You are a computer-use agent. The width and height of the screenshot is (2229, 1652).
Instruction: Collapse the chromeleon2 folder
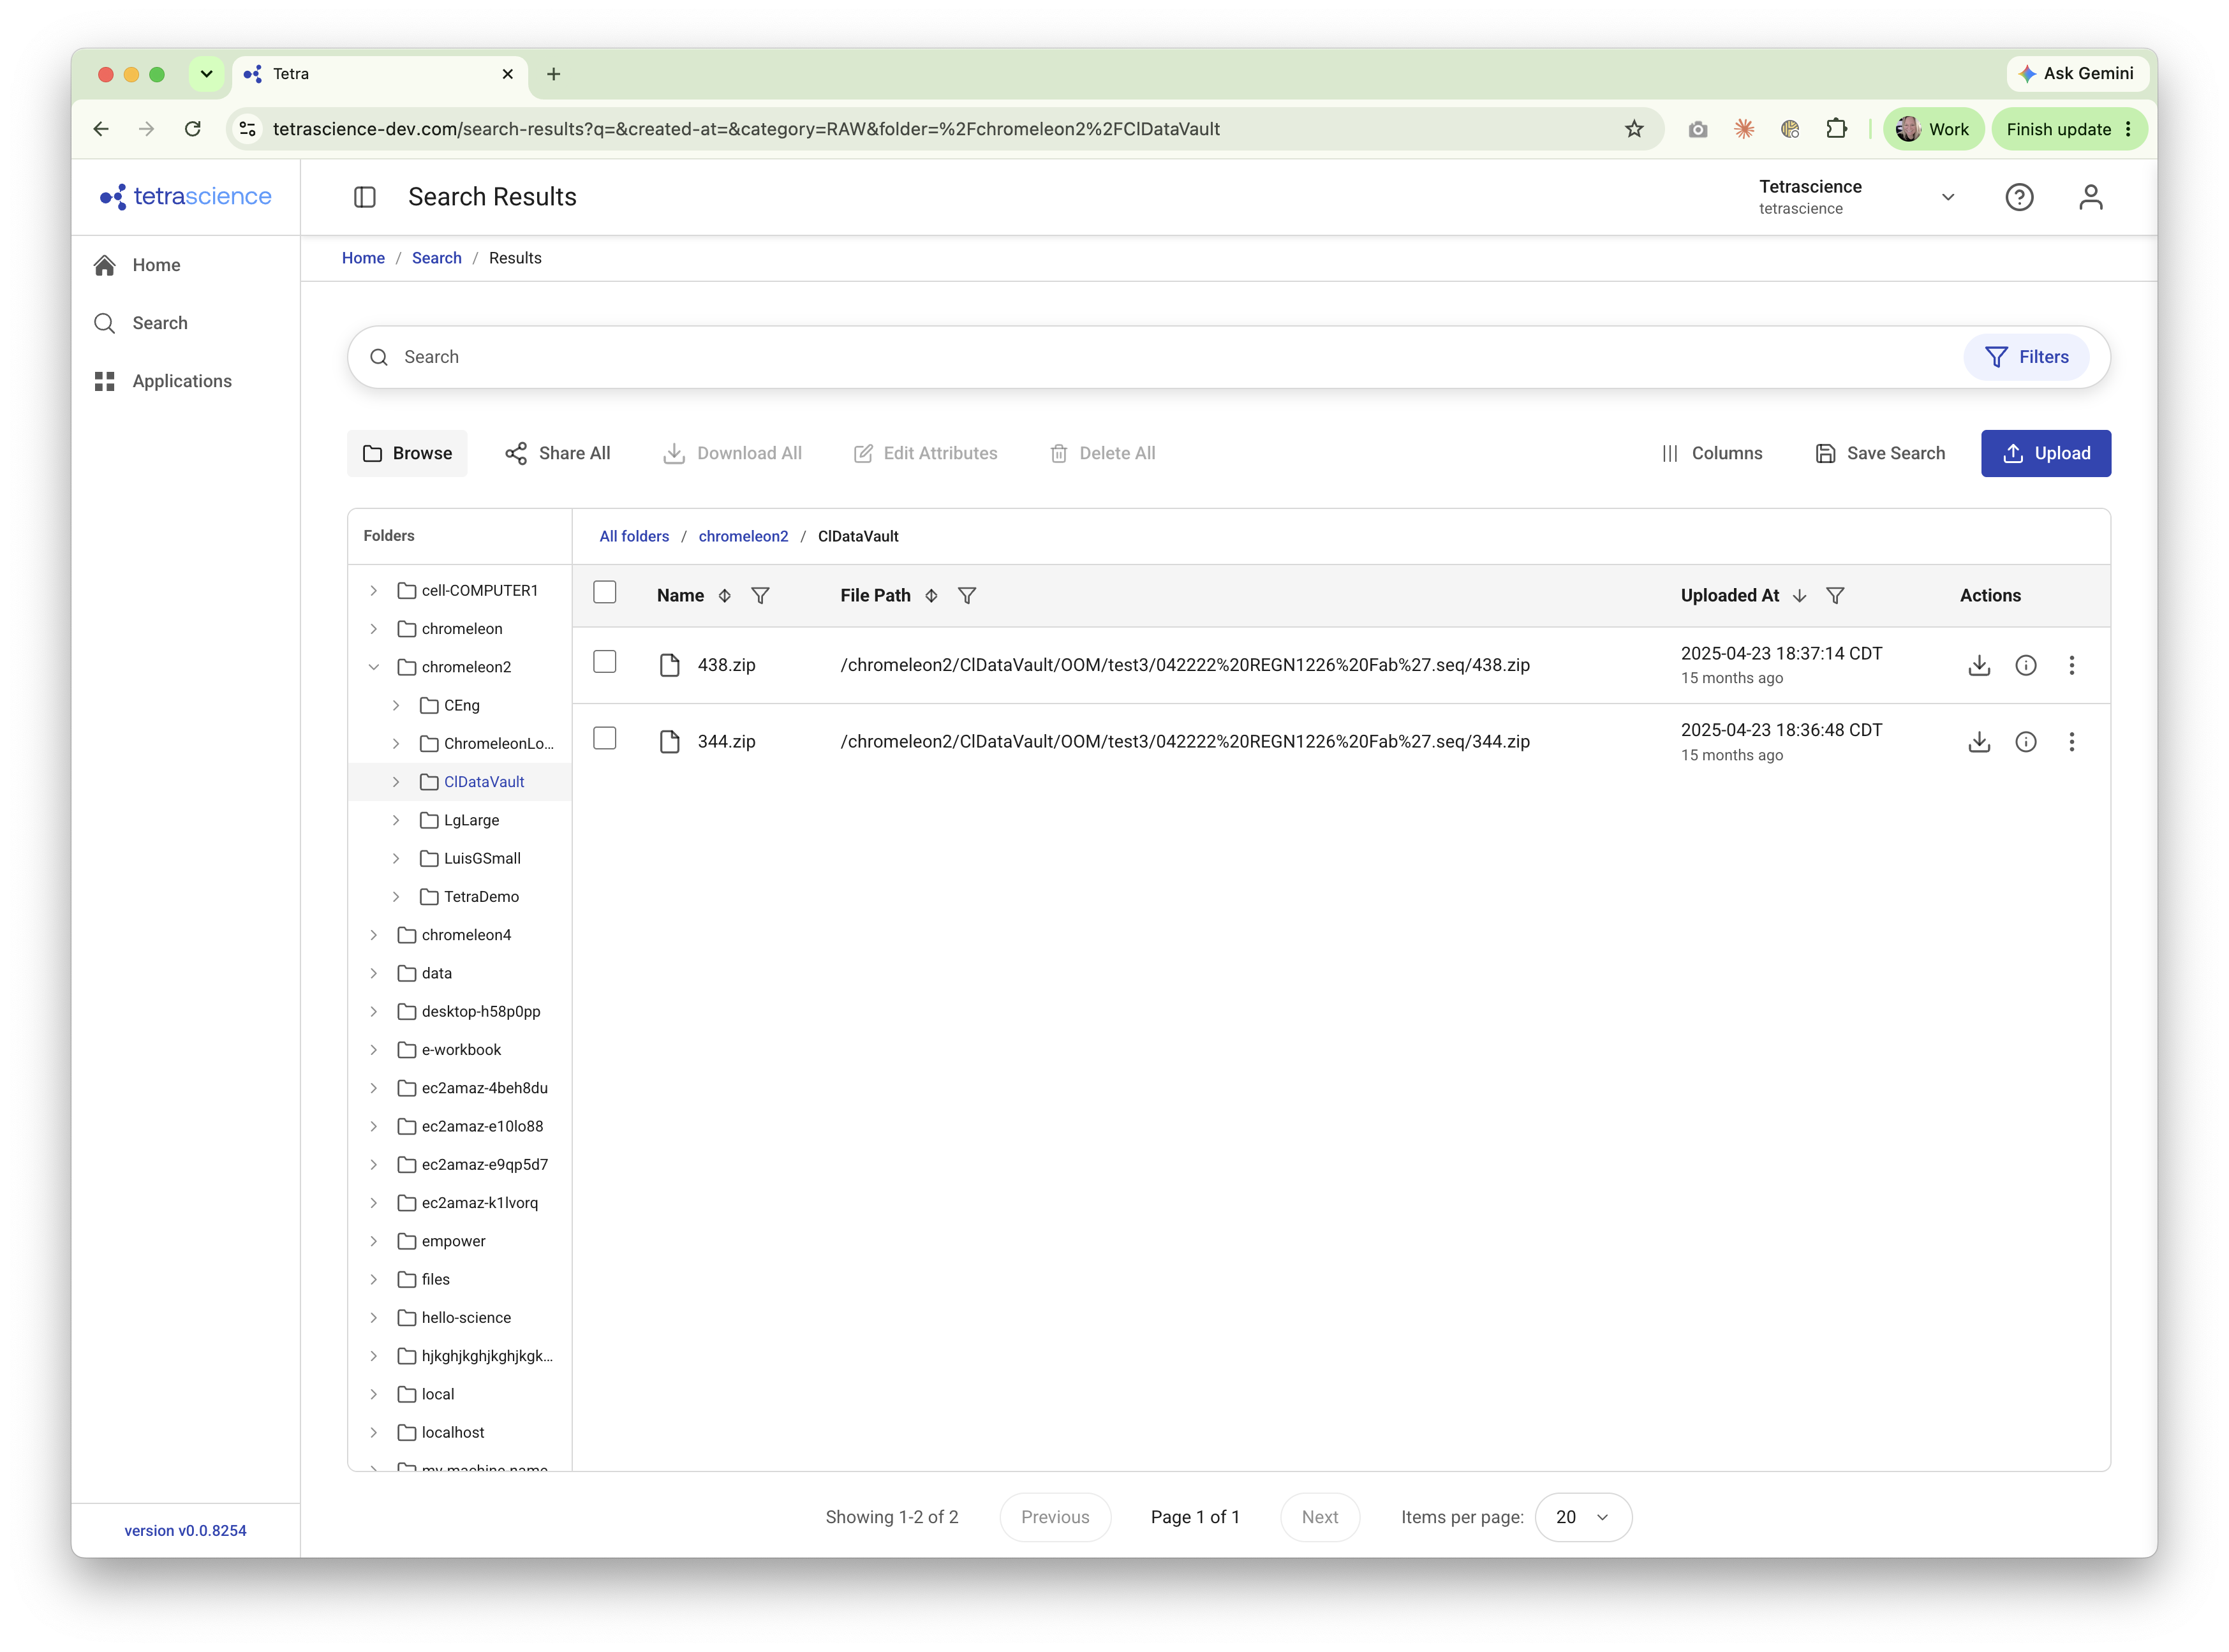tap(374, 668)
